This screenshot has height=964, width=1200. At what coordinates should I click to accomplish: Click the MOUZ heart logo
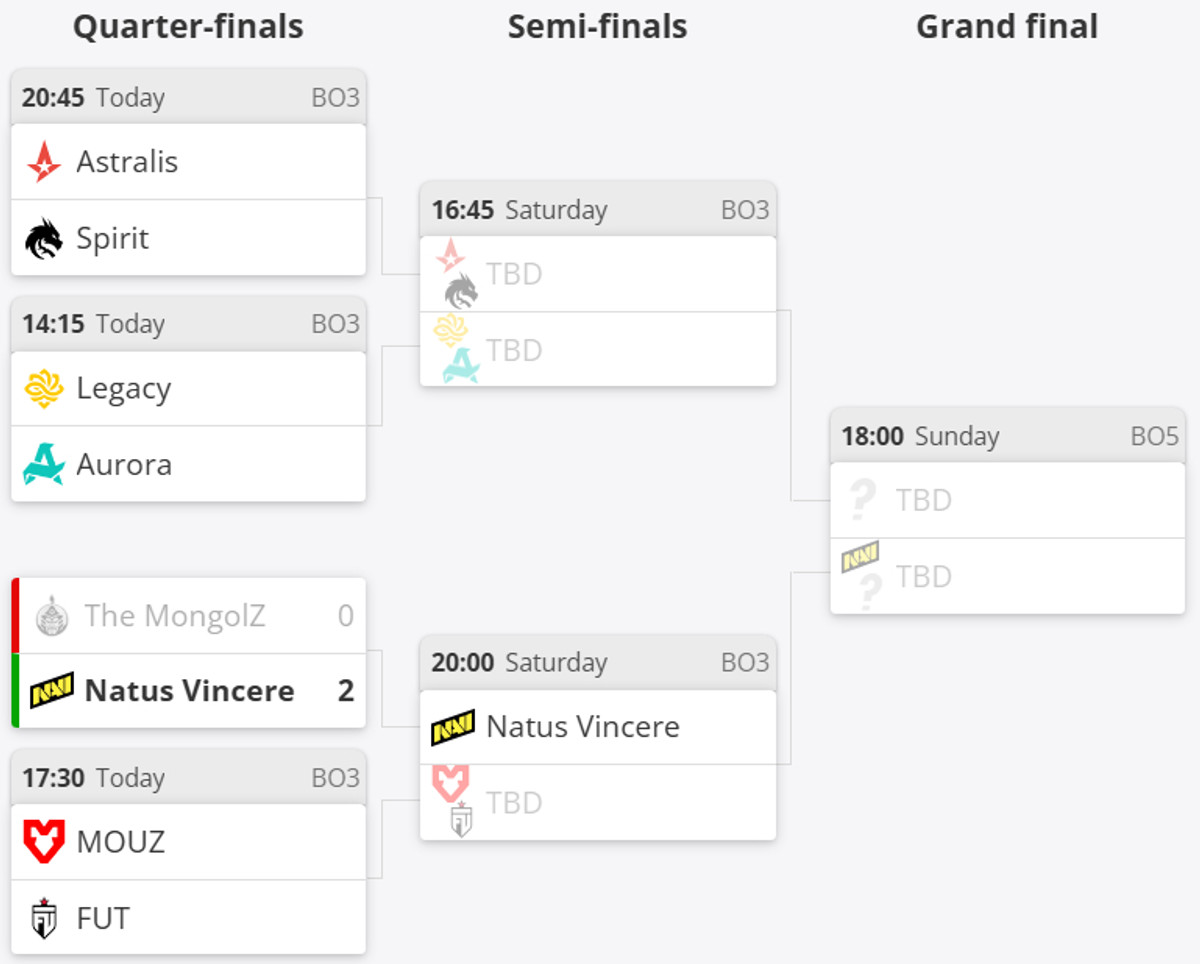(44, 842)
